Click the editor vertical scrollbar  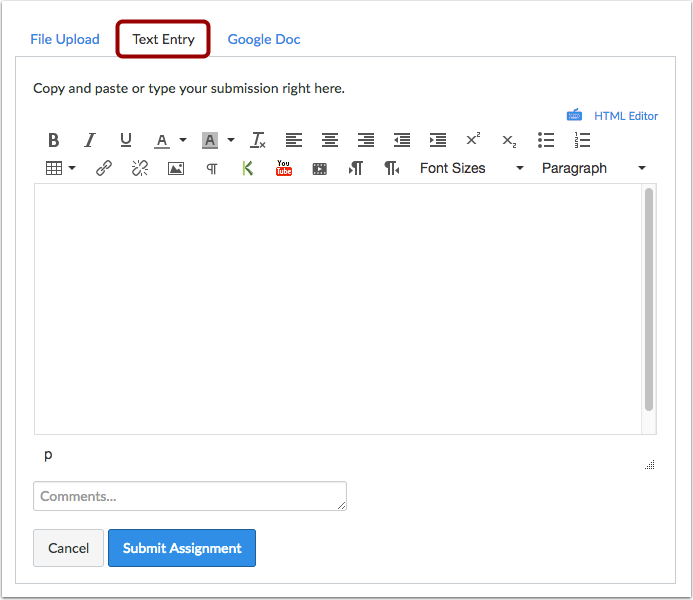[x=649, y=300]
